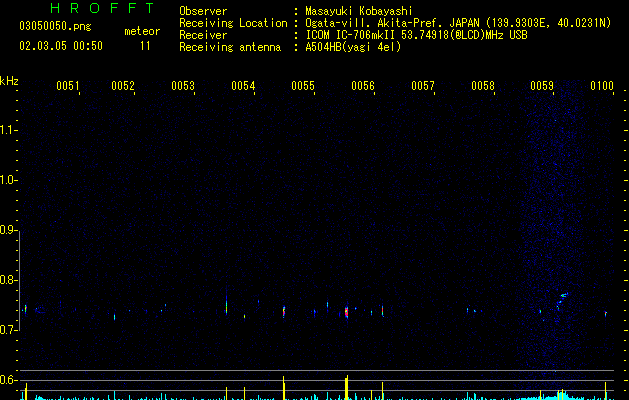Select the Ogata-vill. Akita-Pref. JAPAN location text
The width and height of the screenshot is (629, 400).
tap(458, 23)
